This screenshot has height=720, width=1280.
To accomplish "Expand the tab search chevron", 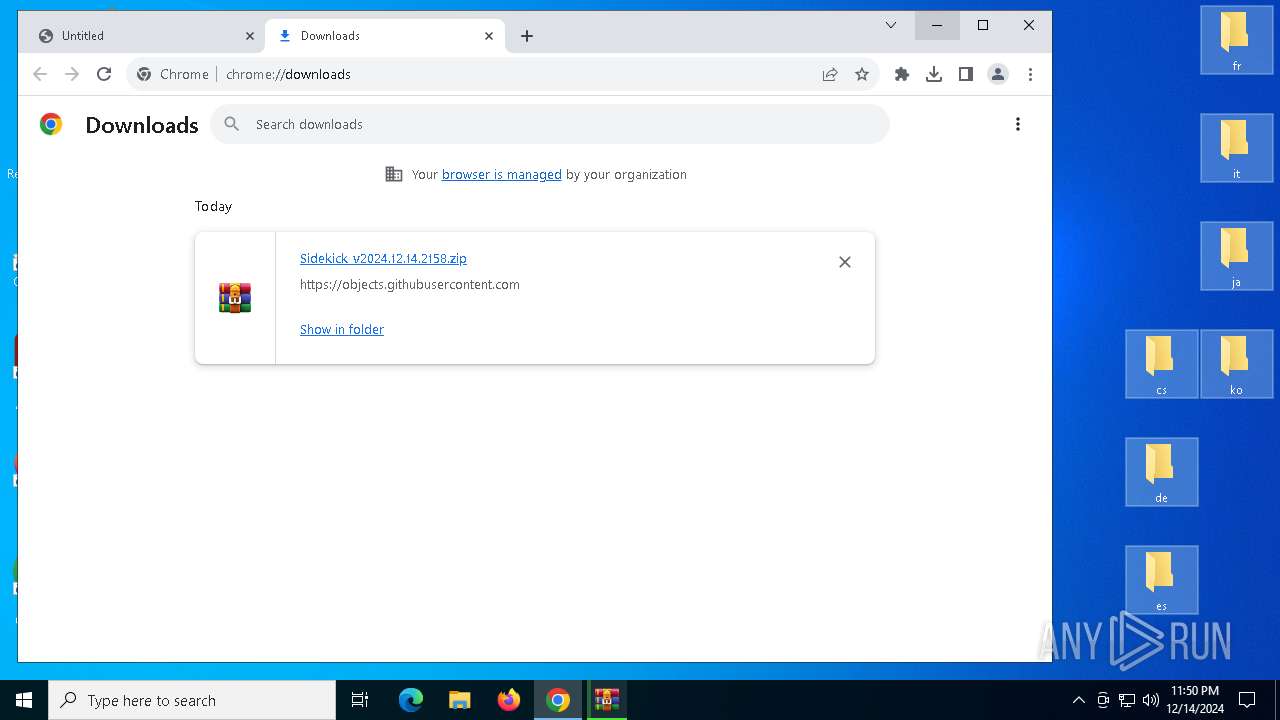I will (x=891, y=25).
